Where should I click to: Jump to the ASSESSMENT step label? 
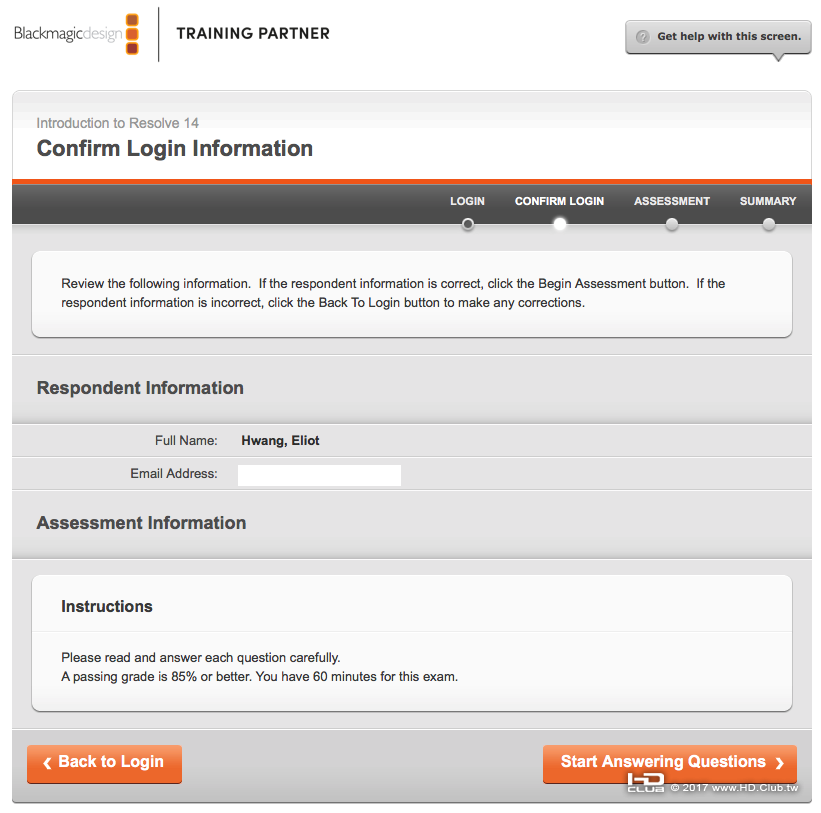click(x=671, y=201)
